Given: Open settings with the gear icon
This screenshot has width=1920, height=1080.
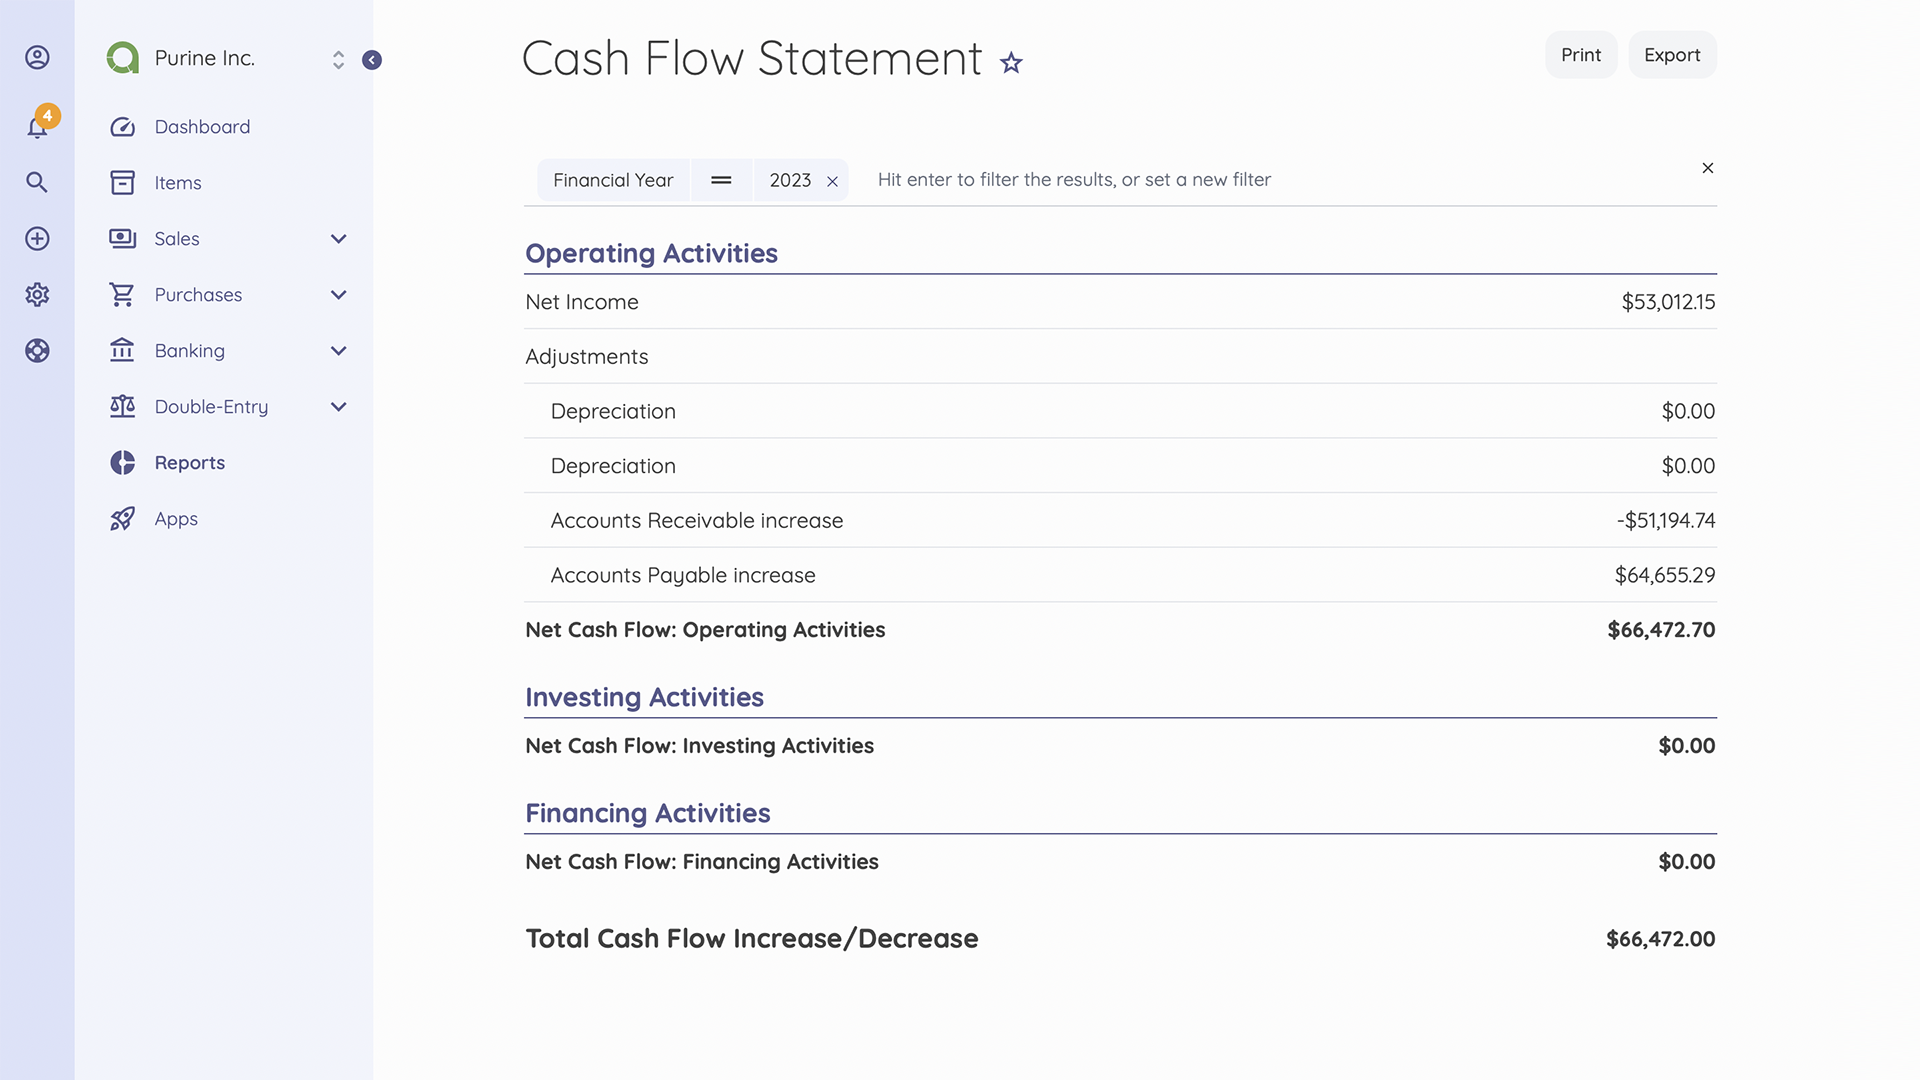Looking at the screenshot, I should click(x=37, y=294).
